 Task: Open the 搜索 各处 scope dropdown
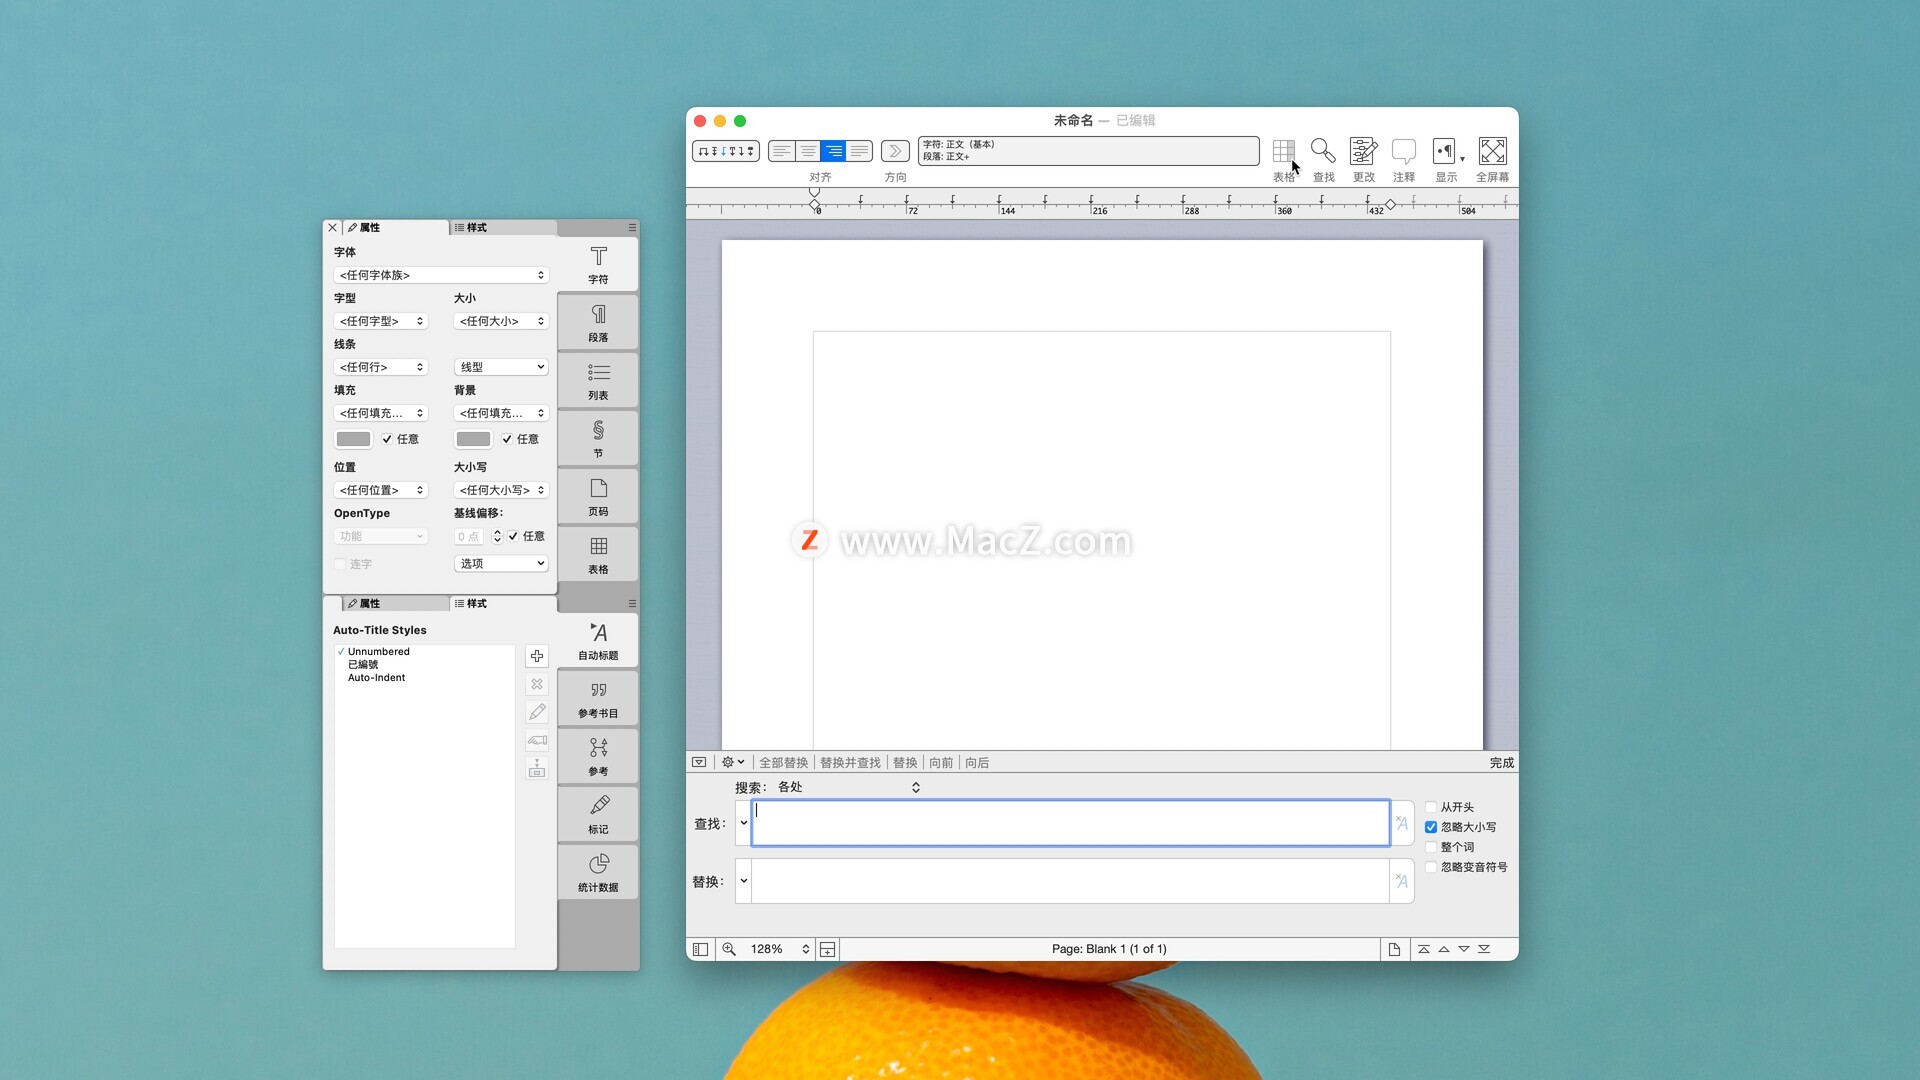click(x=848, y=787)
